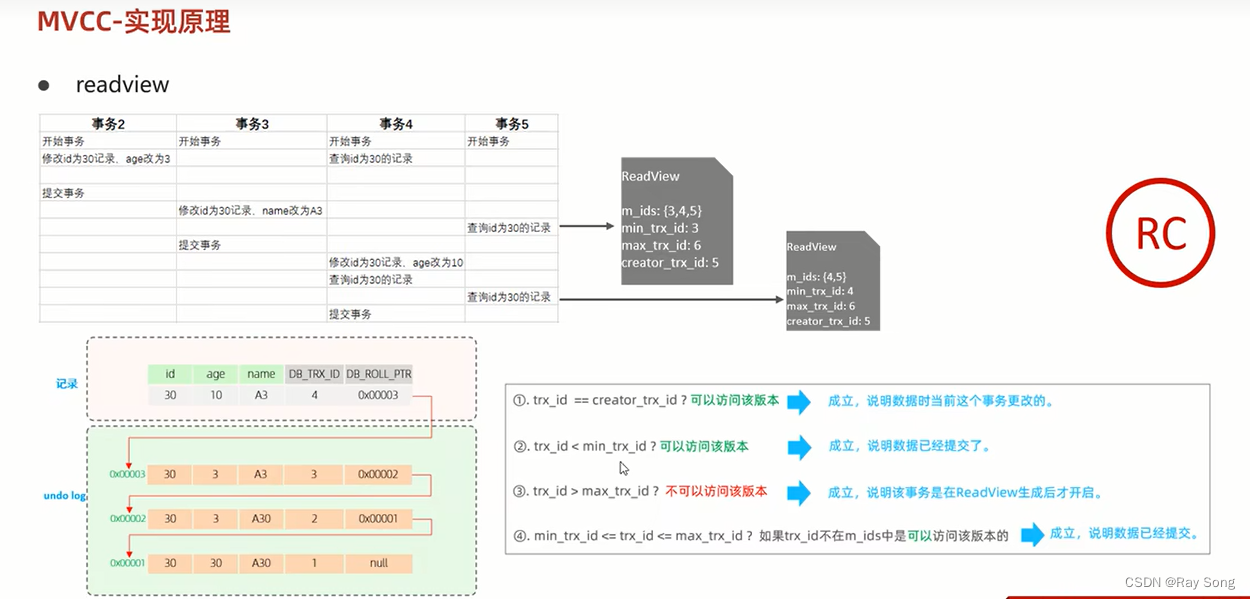Select the "事务4" column header
Viewport: 1250px width, 599px height.
(396, 124)
